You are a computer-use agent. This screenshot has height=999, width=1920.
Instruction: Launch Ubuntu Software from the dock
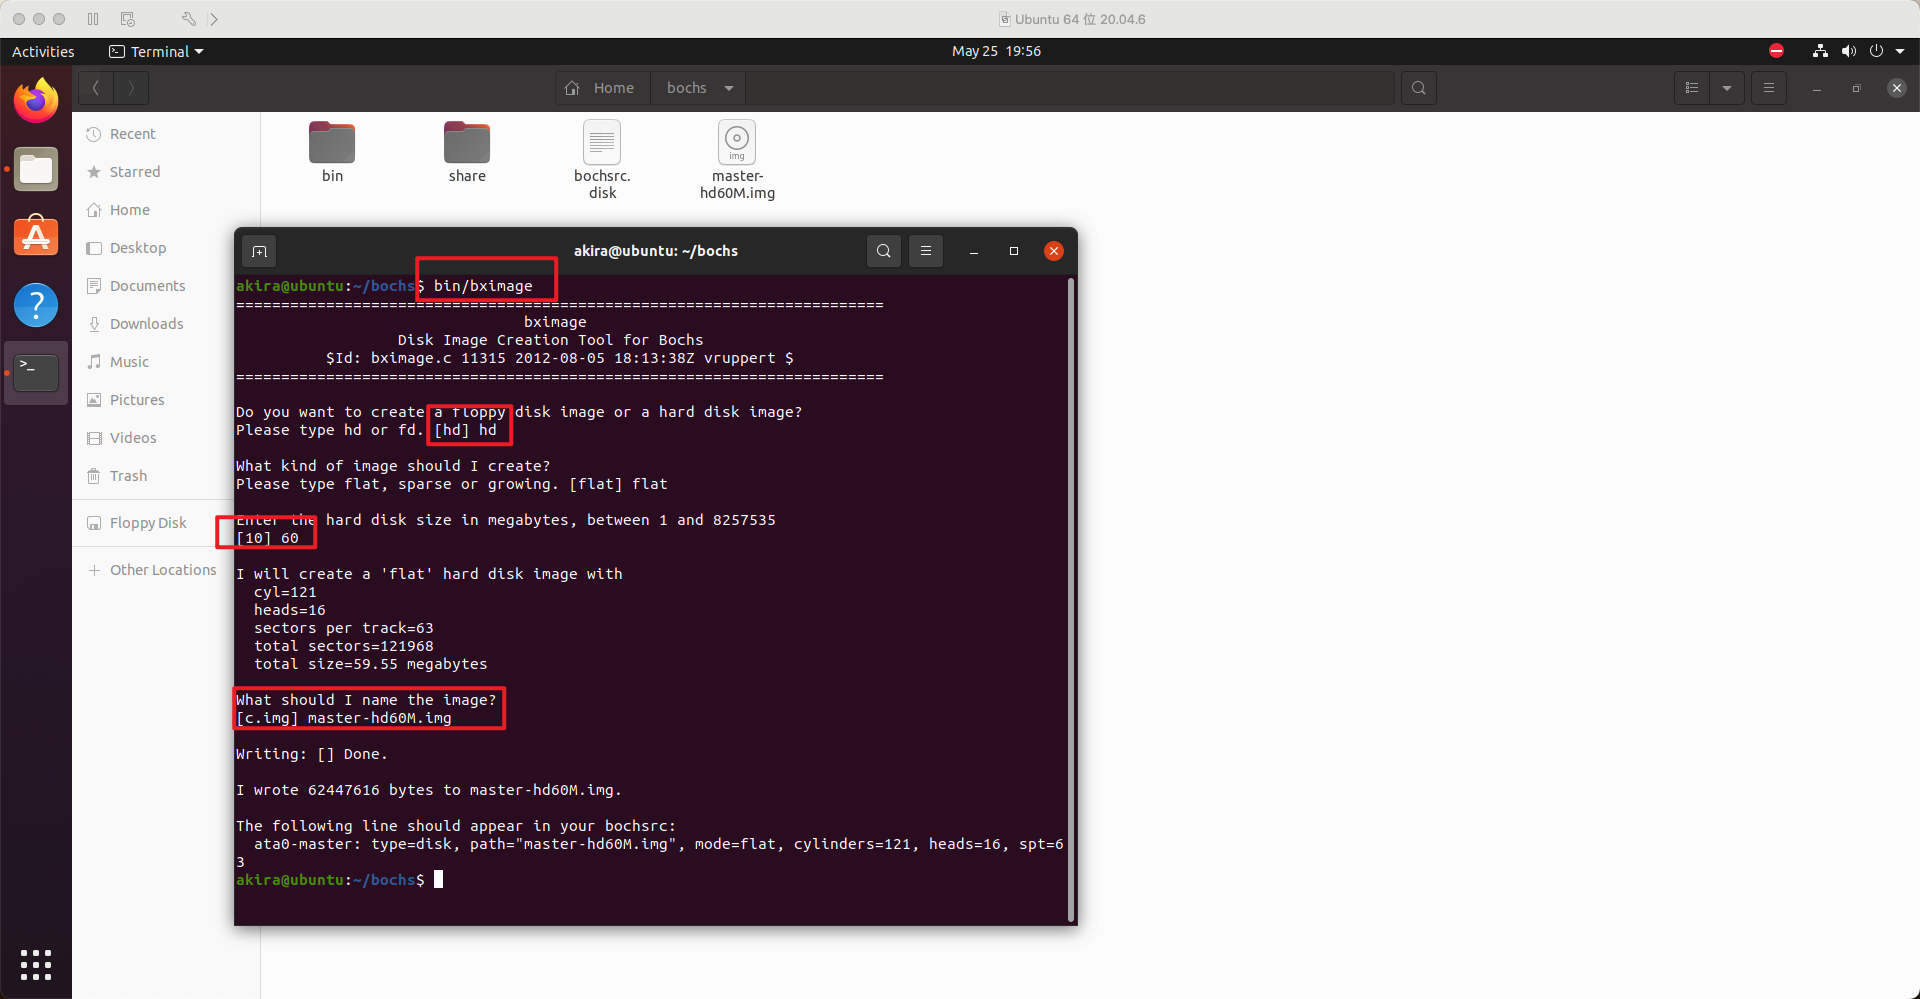coord(36,237)
